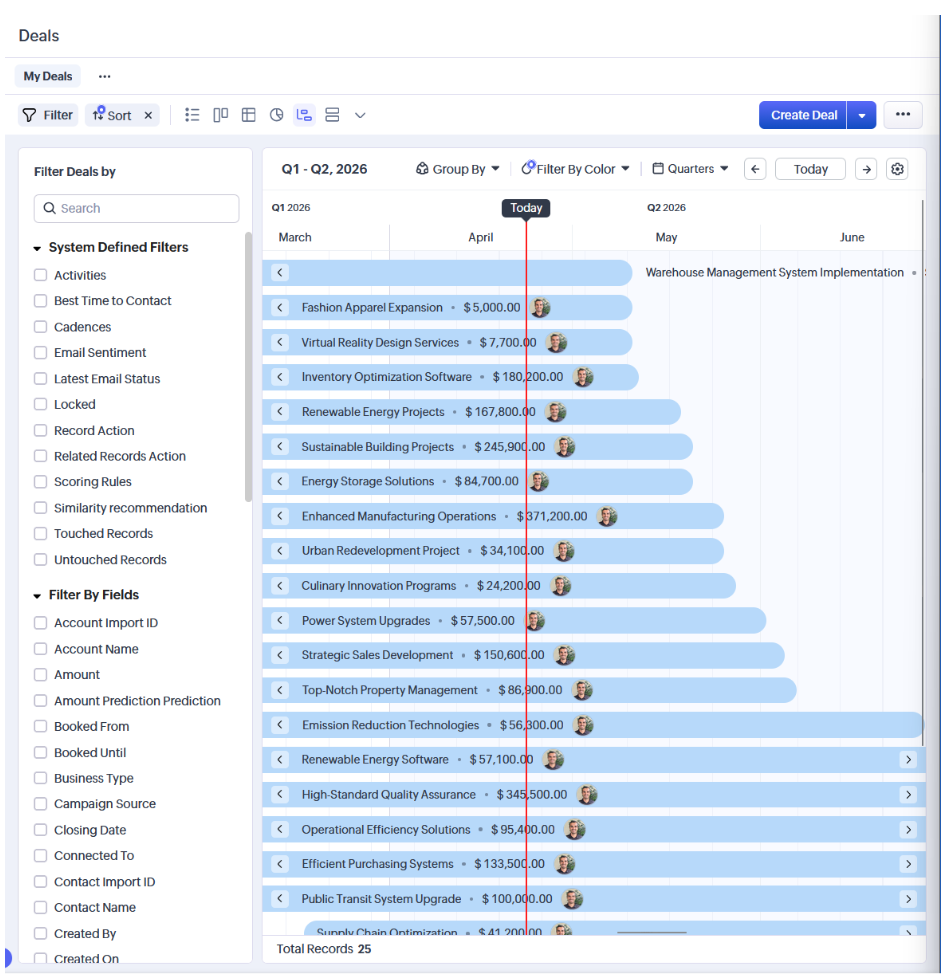This screenshot has height=976, width=945.
Task: Go to previous timeline period arrow
Action: point(756,169)
